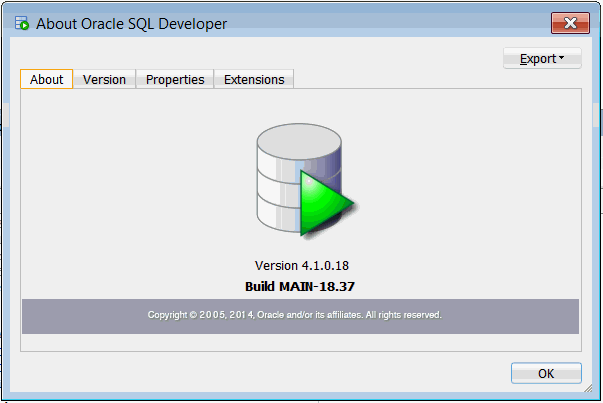Click the 'About Oracle SQL Developer' title text
This screenshot has width=603, height=403.
pos(132,24)
